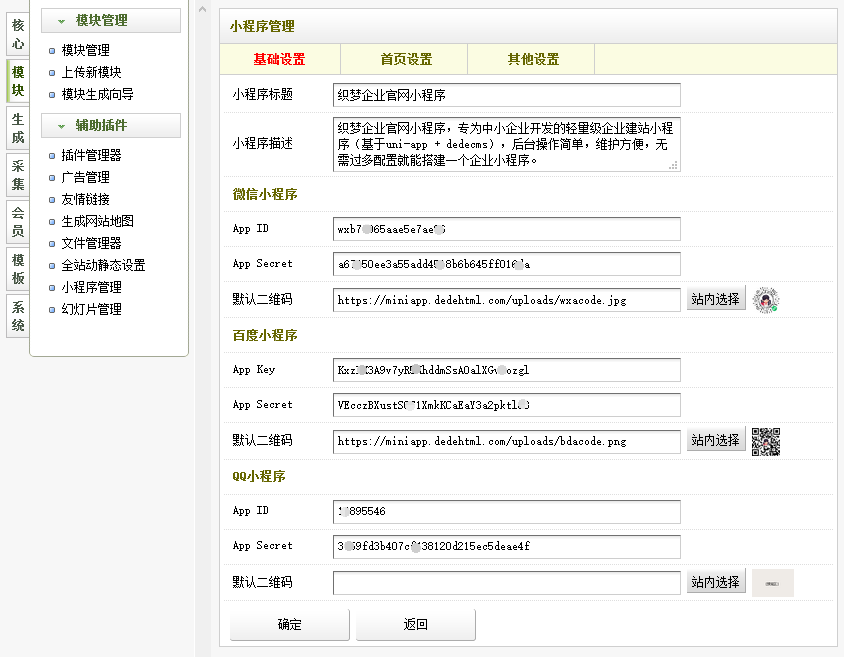The image size is (844, 657).
Task: Click the empty QQ 默认二维码 input field
Action: coord(506,582)
